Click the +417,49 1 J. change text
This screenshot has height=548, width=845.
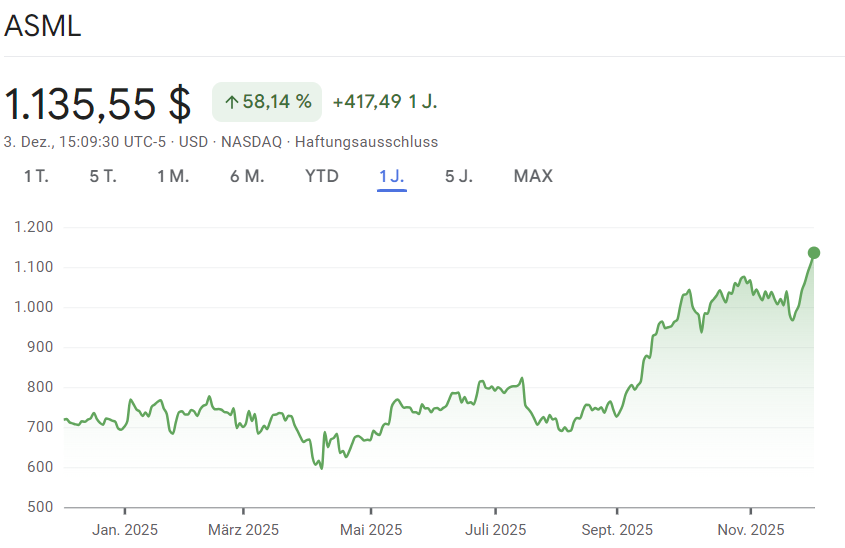tap(385, 102)
